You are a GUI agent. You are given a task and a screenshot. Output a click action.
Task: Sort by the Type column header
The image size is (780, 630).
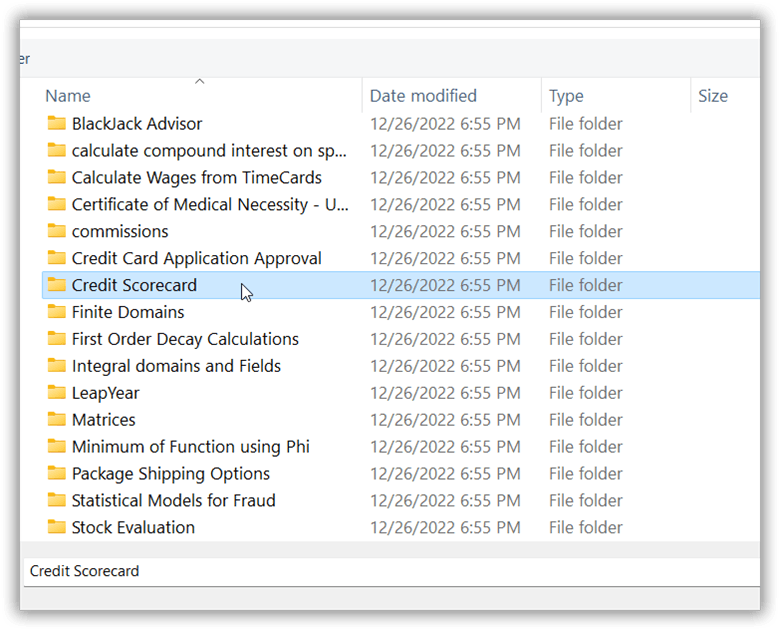(x=566, y=96)
